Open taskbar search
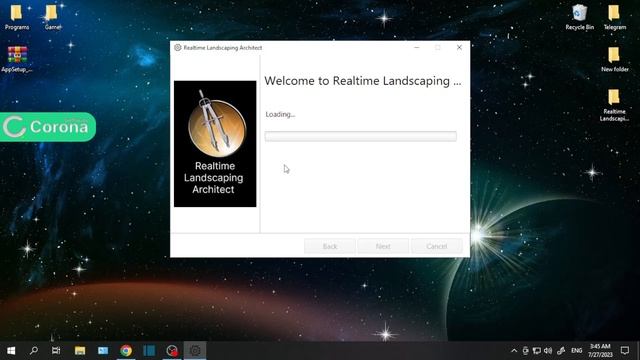The height and width of the screenshot is (360, 640). coord(34,351)
